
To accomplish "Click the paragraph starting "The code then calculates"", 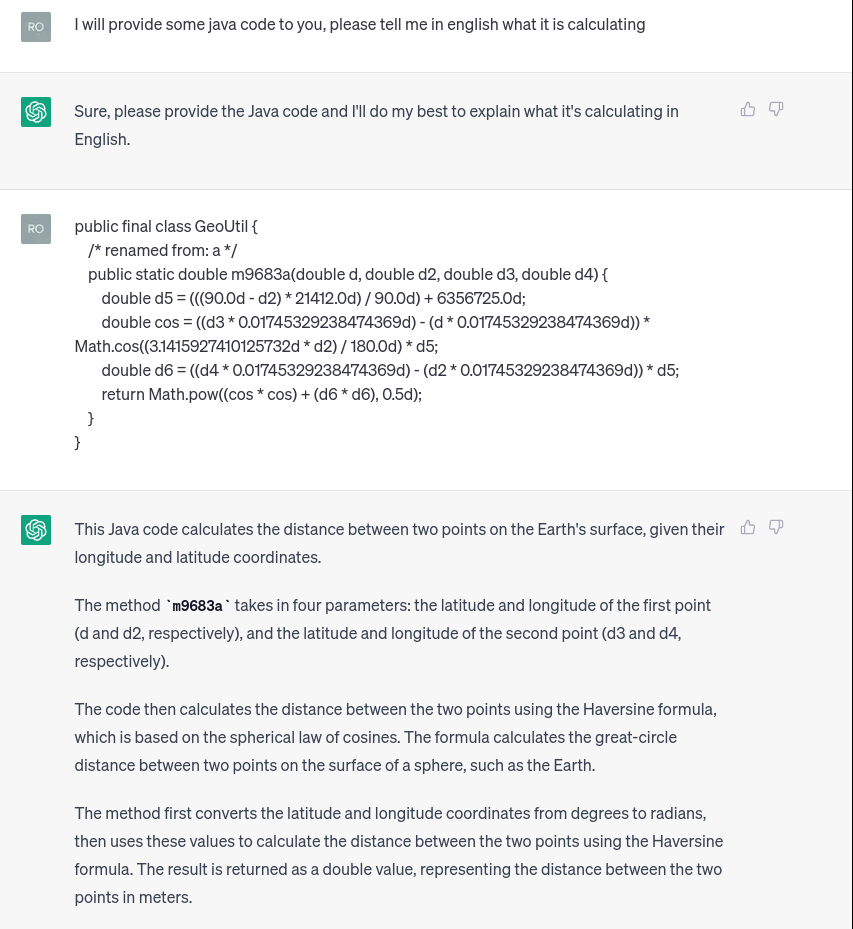I will click(395, 737).
